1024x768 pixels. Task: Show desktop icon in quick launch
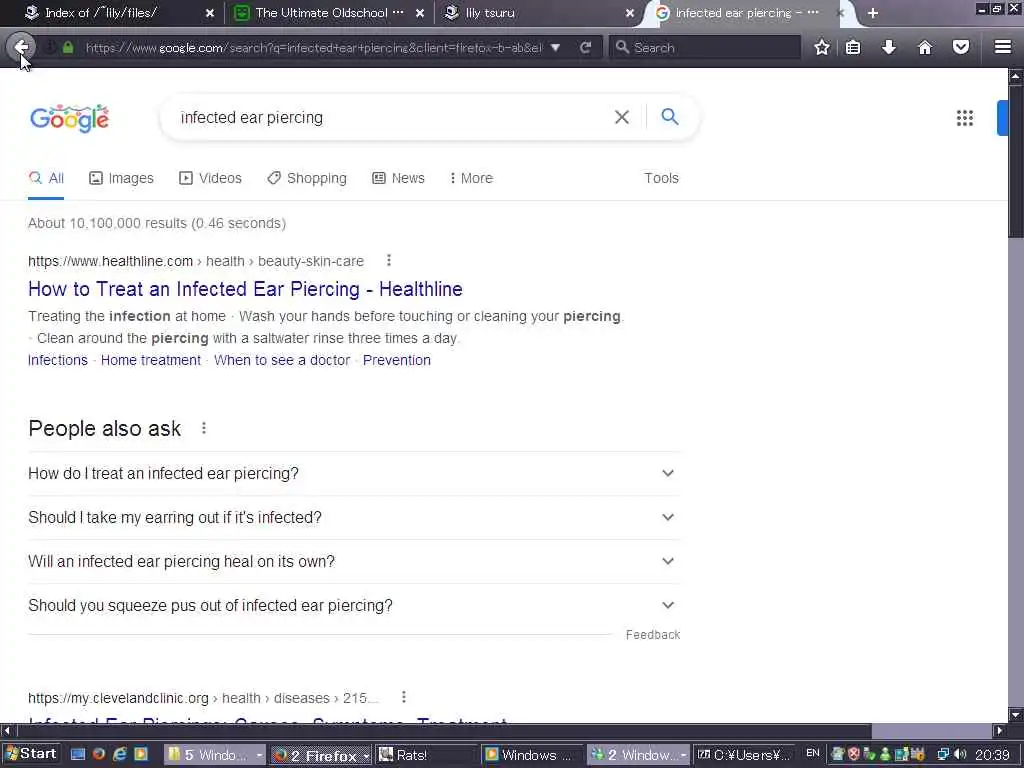(x=78, y=754)
